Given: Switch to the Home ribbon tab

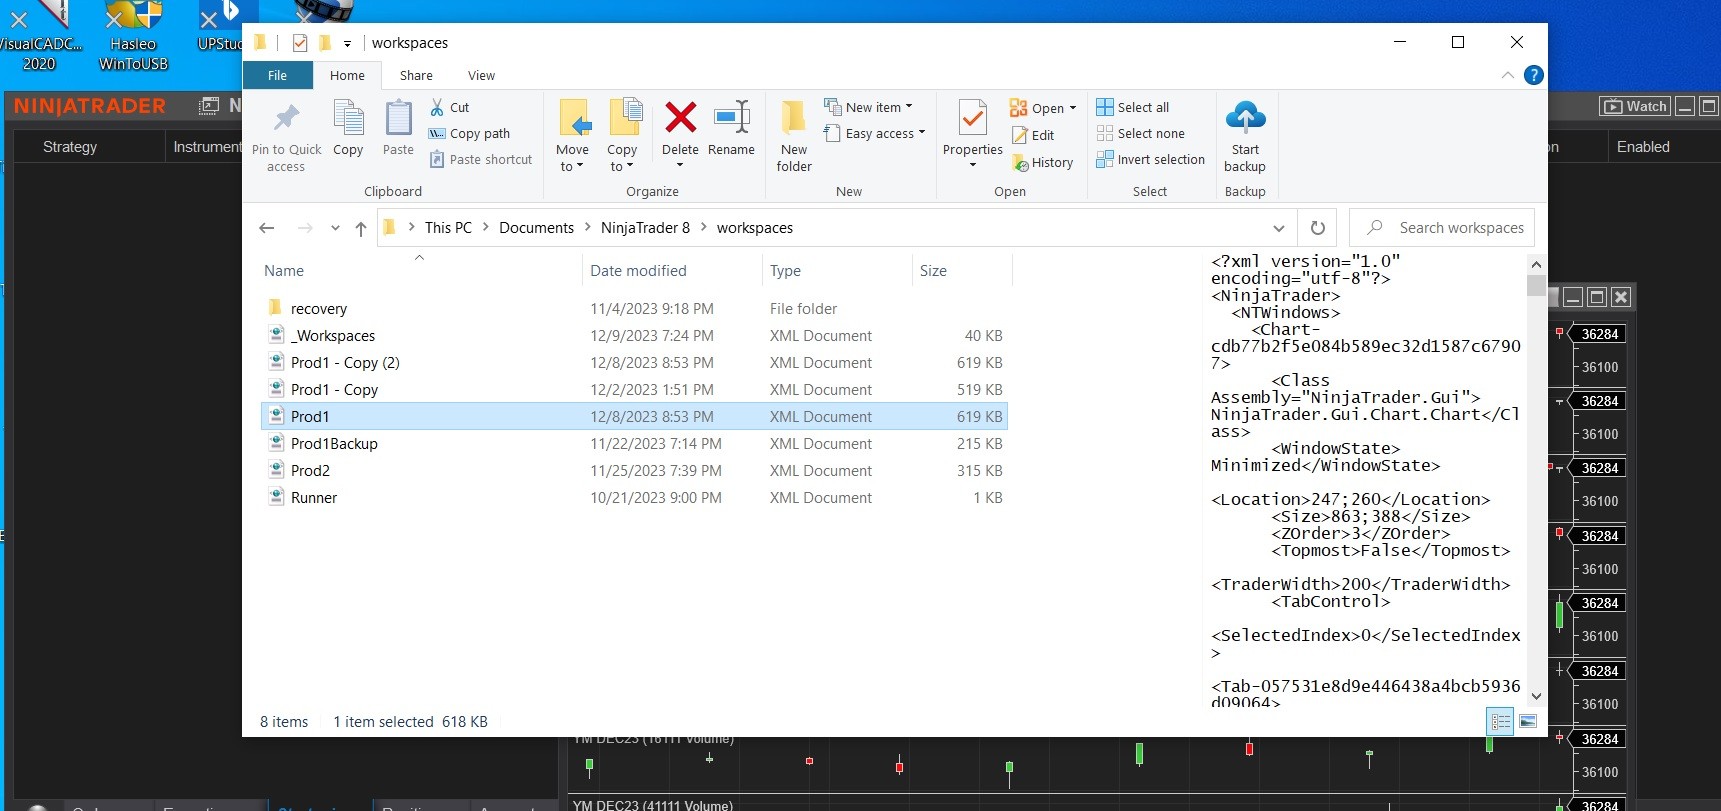Looking at the screenshot, I should click(347, 75).
